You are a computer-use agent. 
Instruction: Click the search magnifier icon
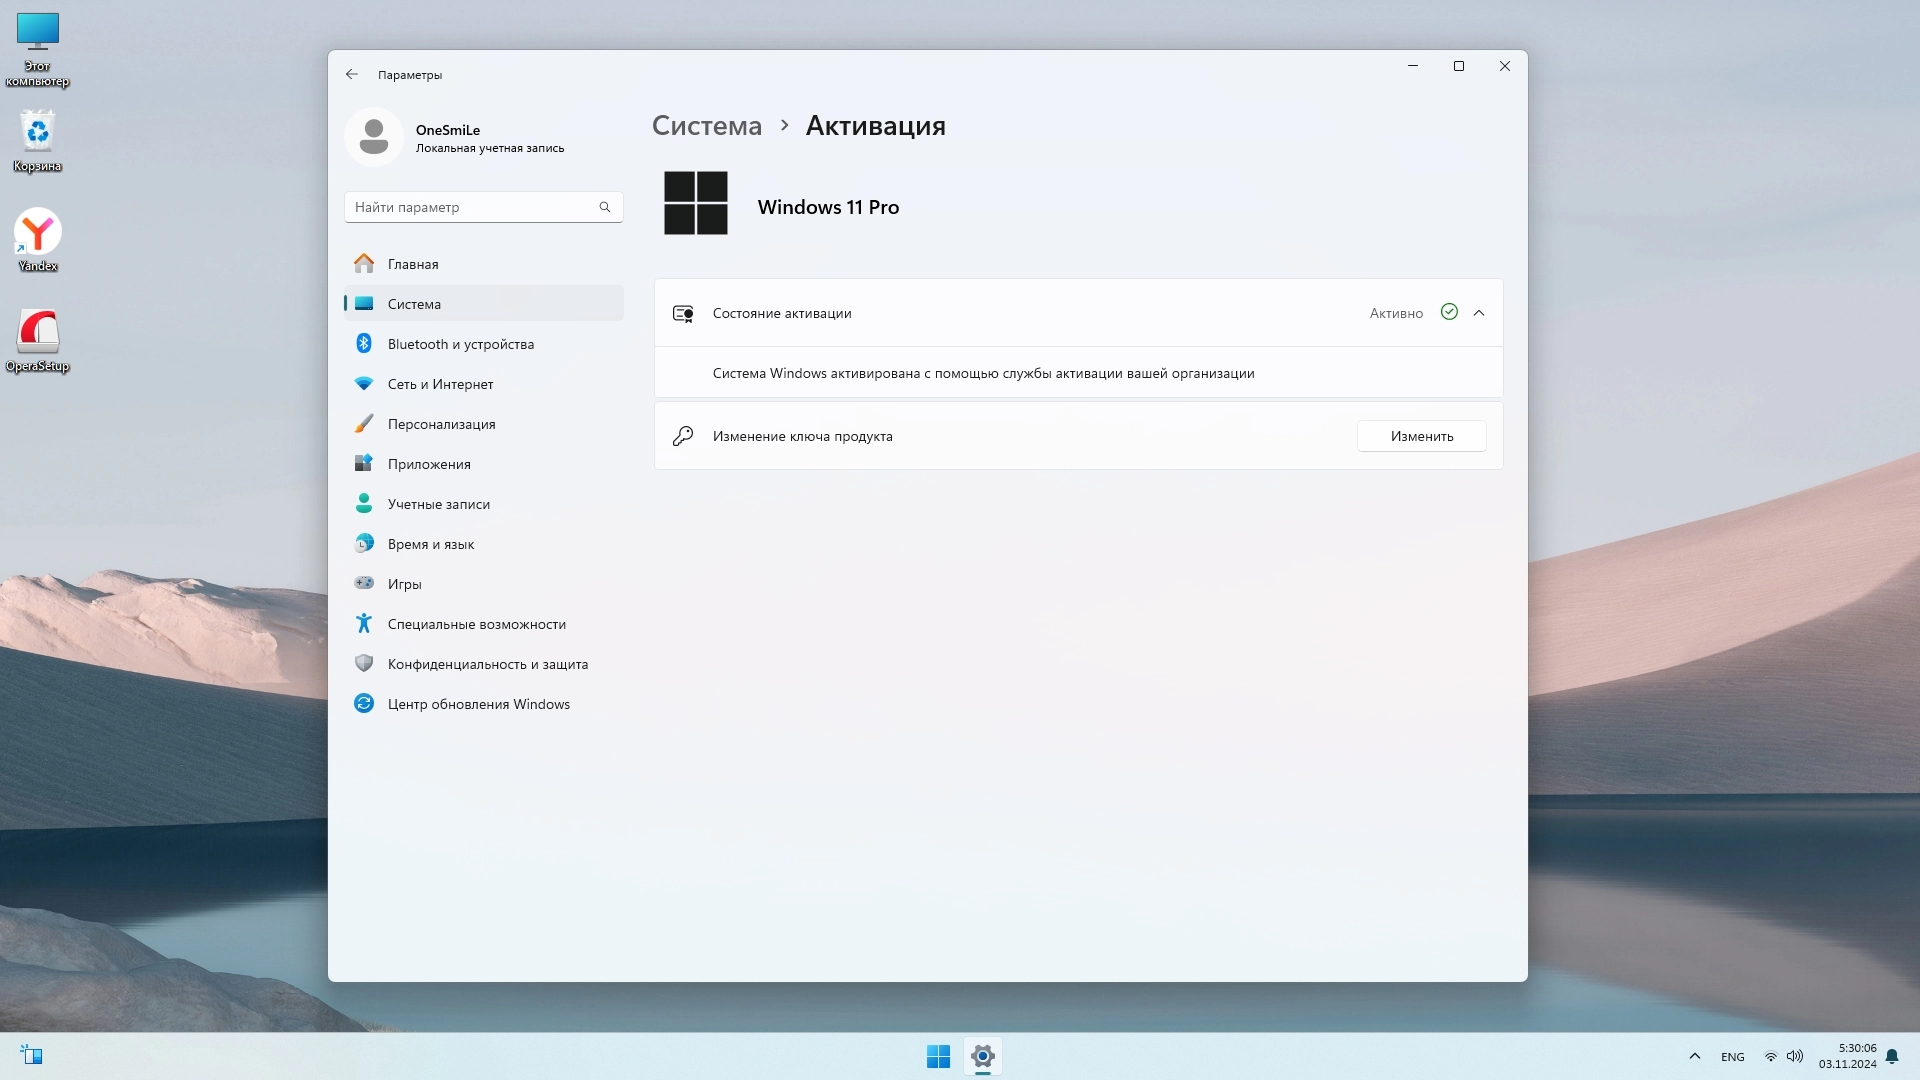click(604, 207)
